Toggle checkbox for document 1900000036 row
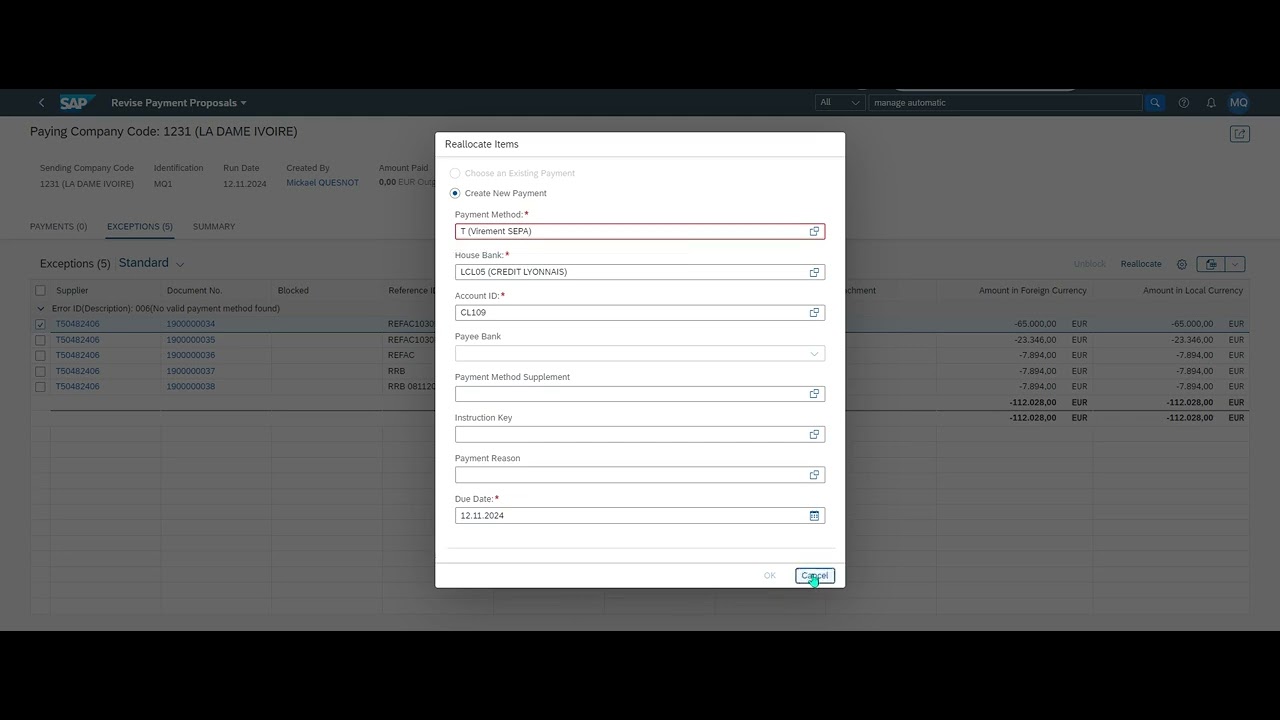 [x=40, y=355]
